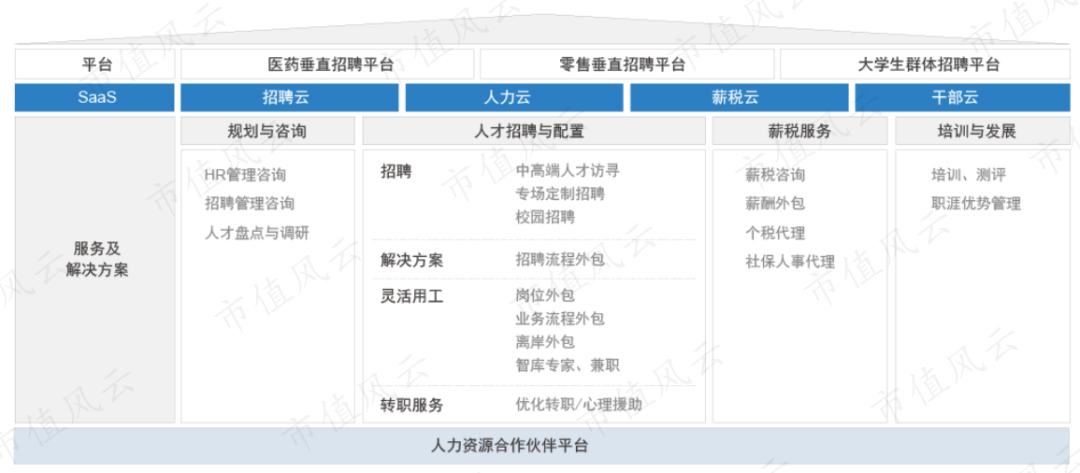
Task: Click 薪税咨询 item
Action: click(775, 175)
